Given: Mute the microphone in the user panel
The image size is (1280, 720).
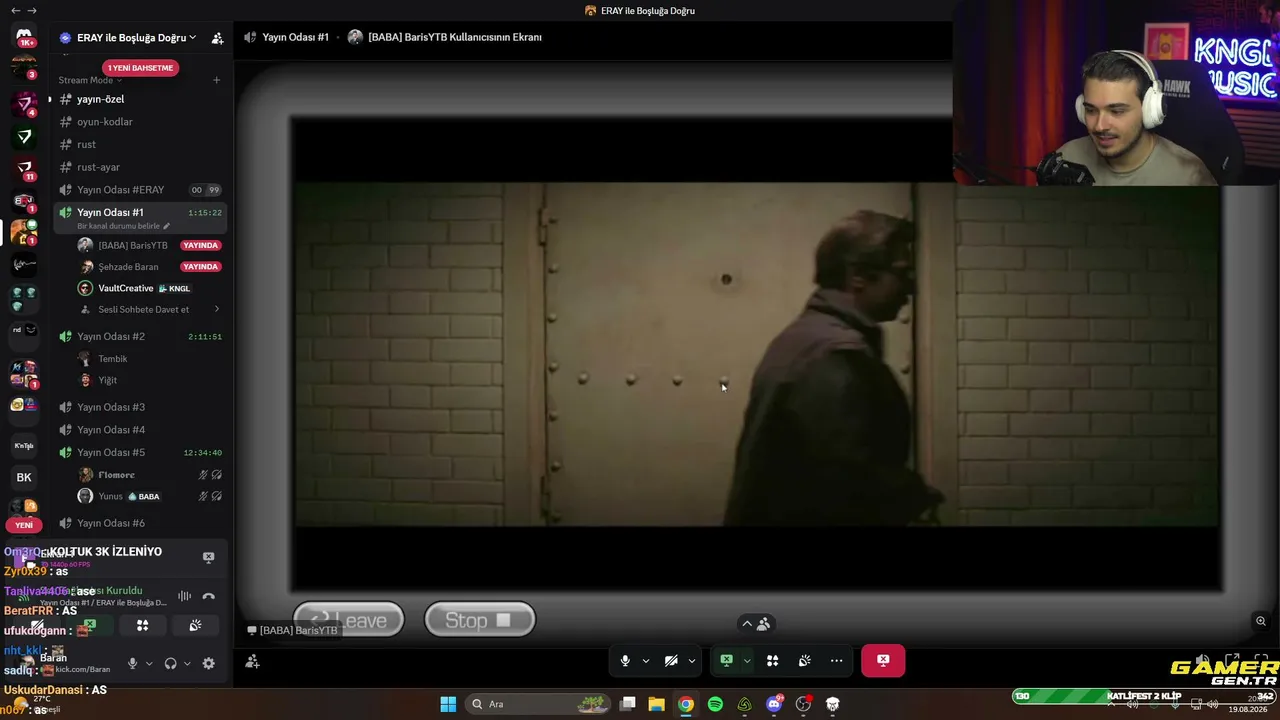Looking at the screenshot, I should pyautogui.click(x=132, y=663).
